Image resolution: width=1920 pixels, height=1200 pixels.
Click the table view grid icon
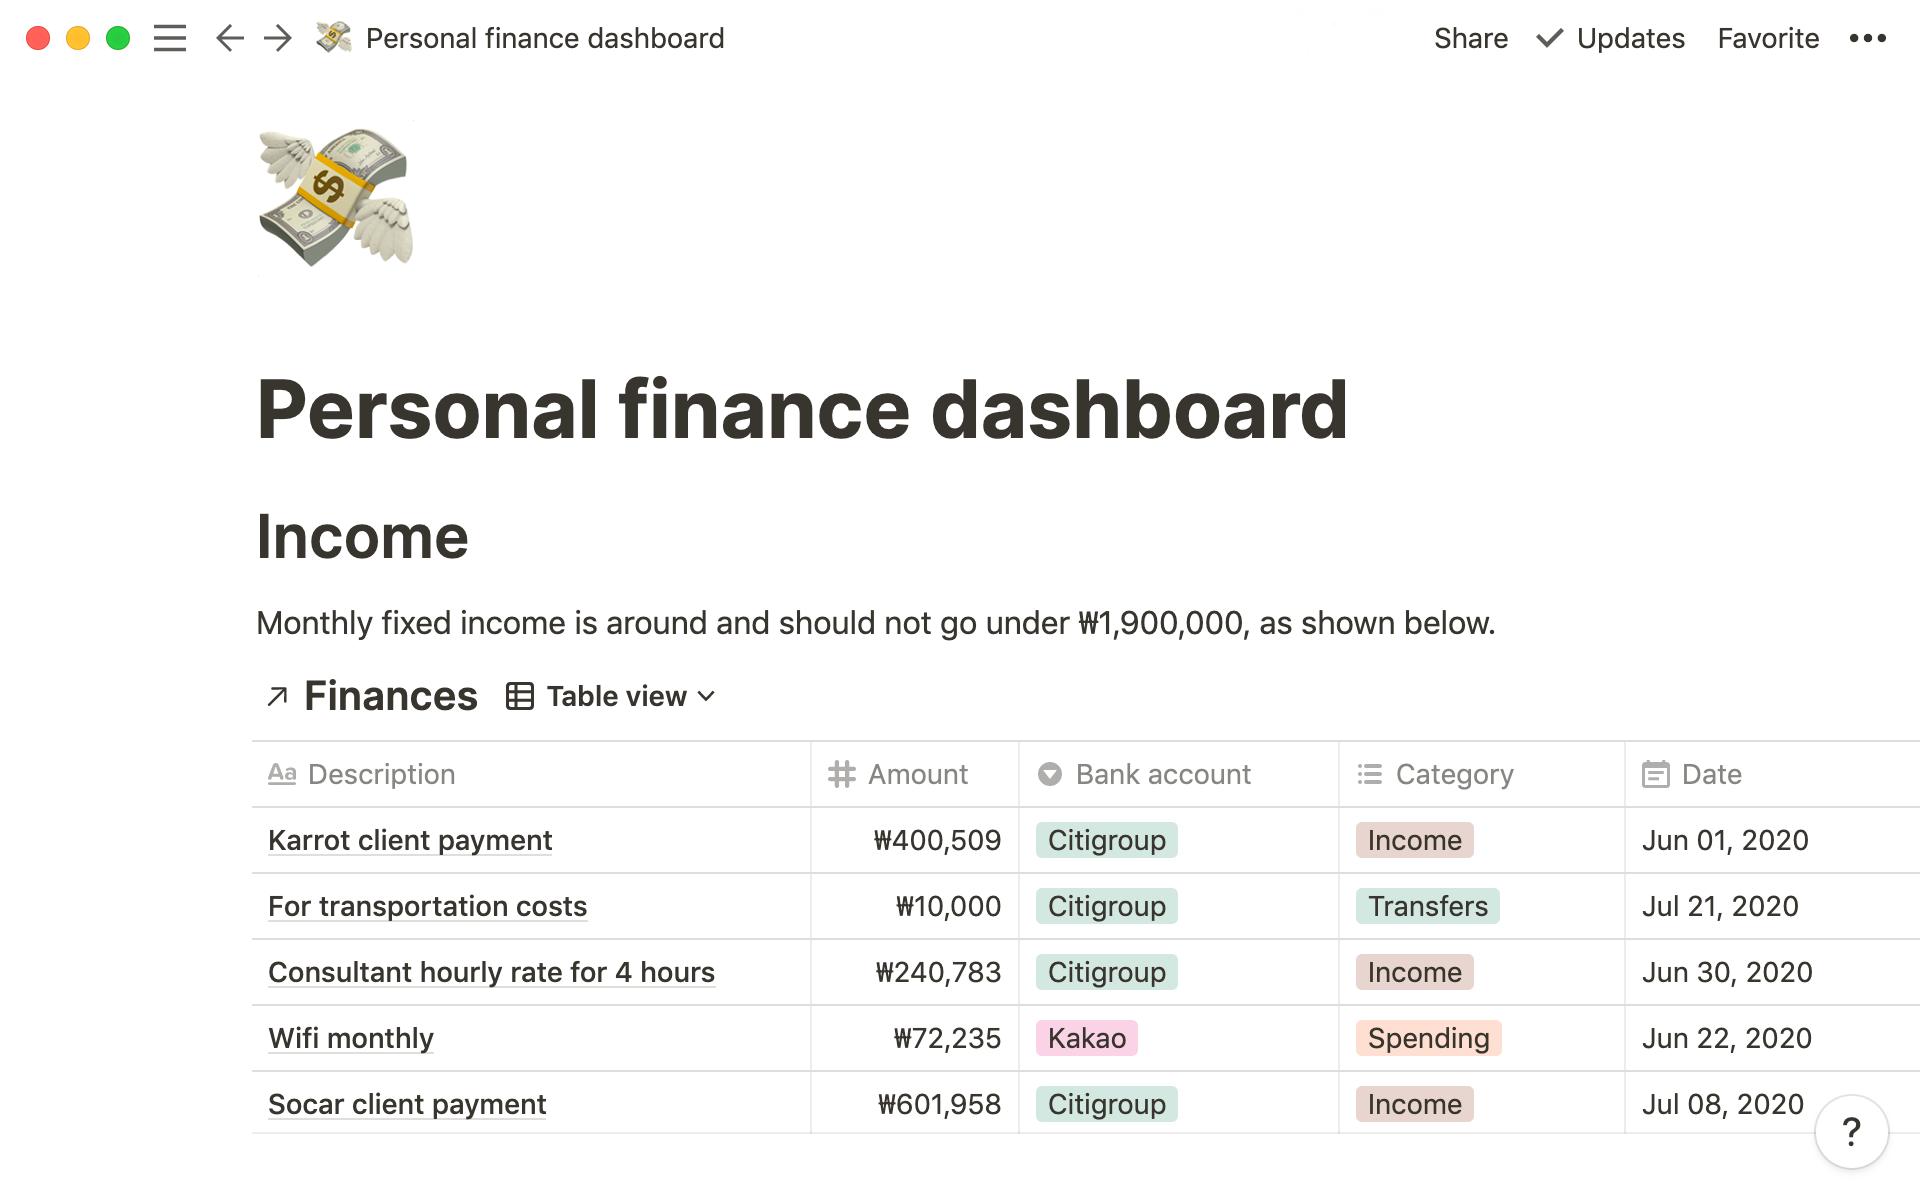[x=519, y=696]
